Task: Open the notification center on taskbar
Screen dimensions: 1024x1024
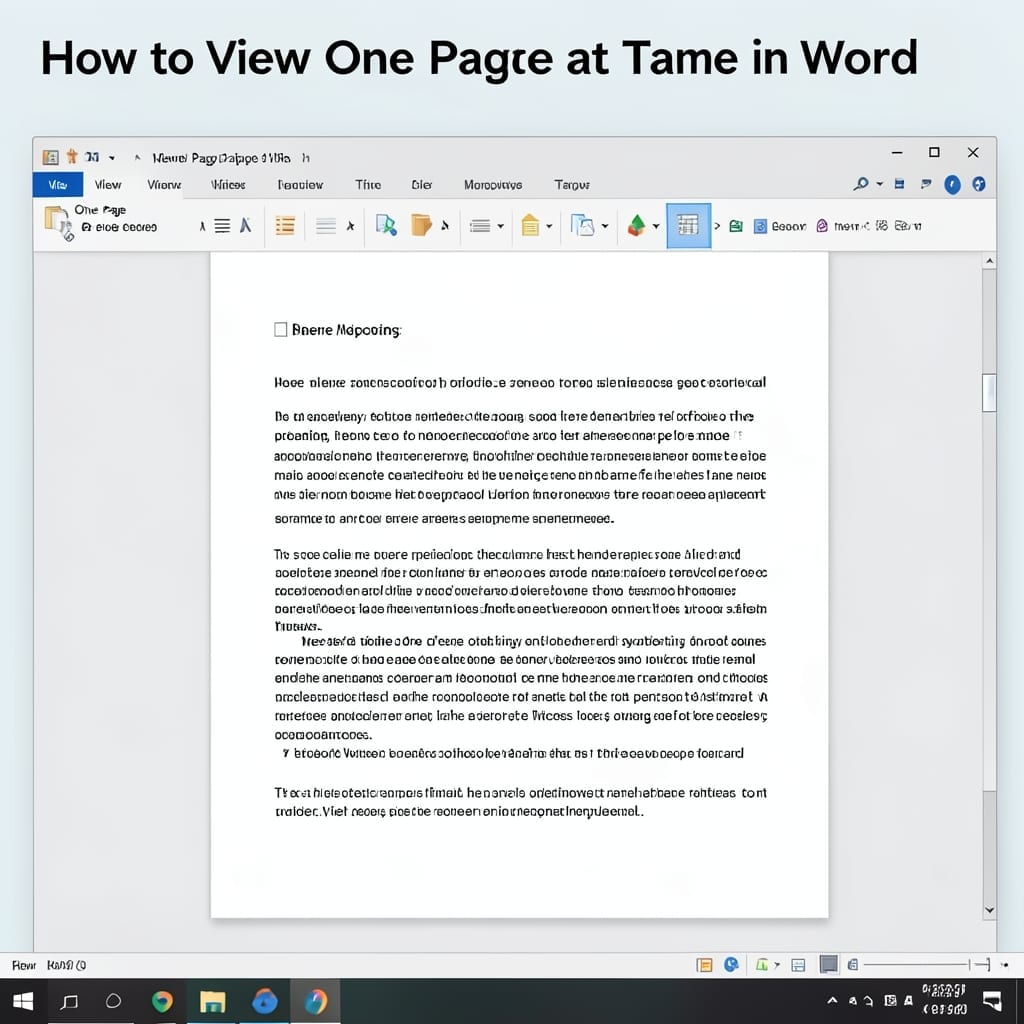Action: (993, 1000)
